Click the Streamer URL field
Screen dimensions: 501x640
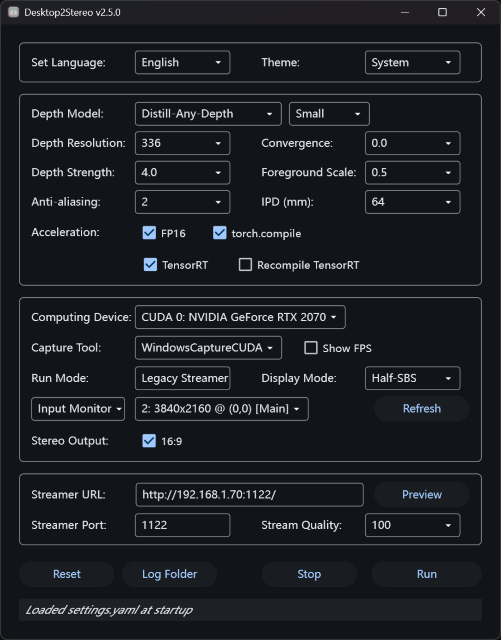(x=249, y=495)
